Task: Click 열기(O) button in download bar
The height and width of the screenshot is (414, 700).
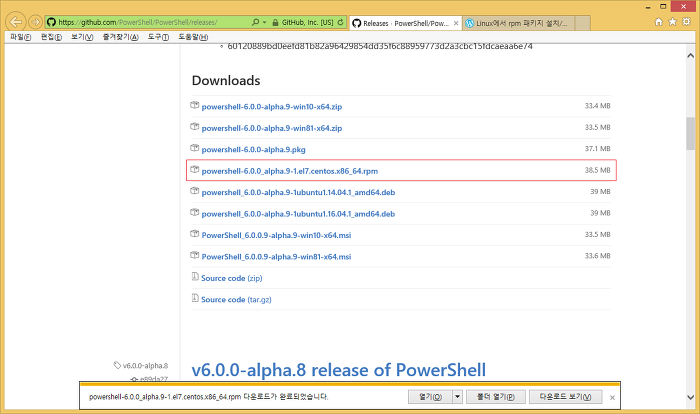Action: (x=430, y=397)
